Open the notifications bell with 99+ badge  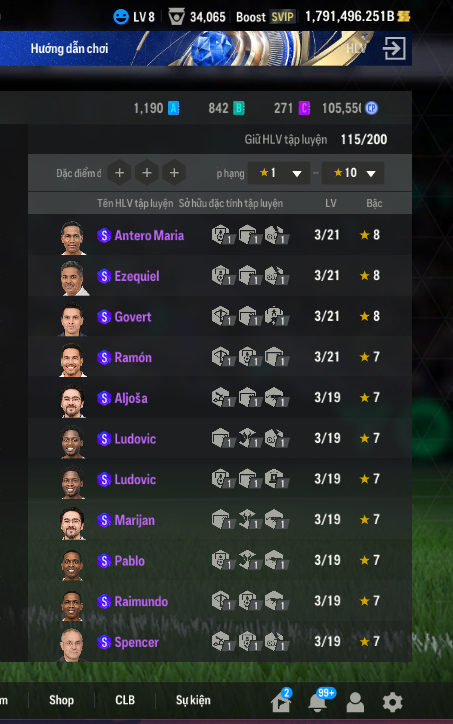click(x=318, y=700)
